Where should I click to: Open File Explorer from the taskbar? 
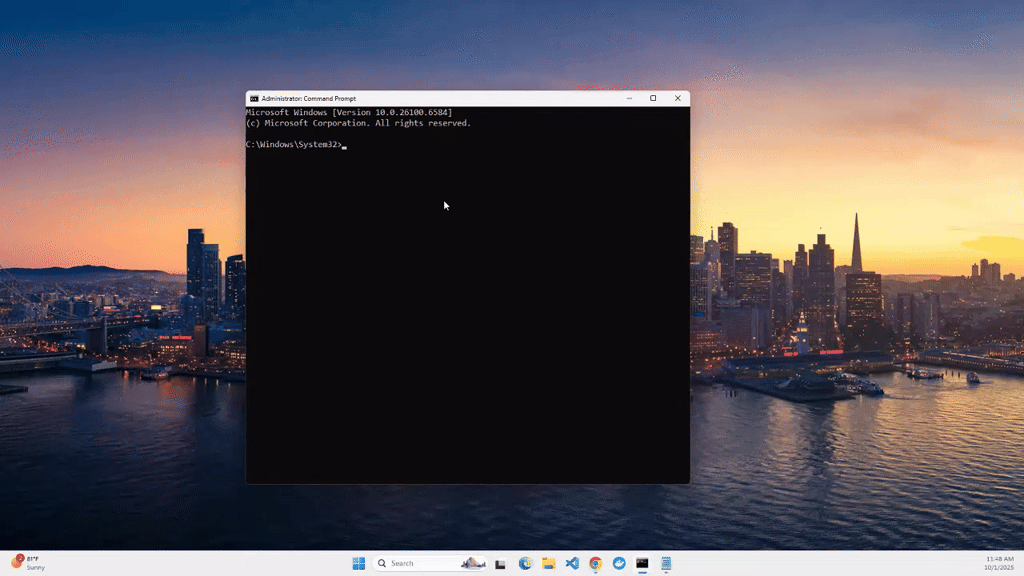(x=549, y=564)
